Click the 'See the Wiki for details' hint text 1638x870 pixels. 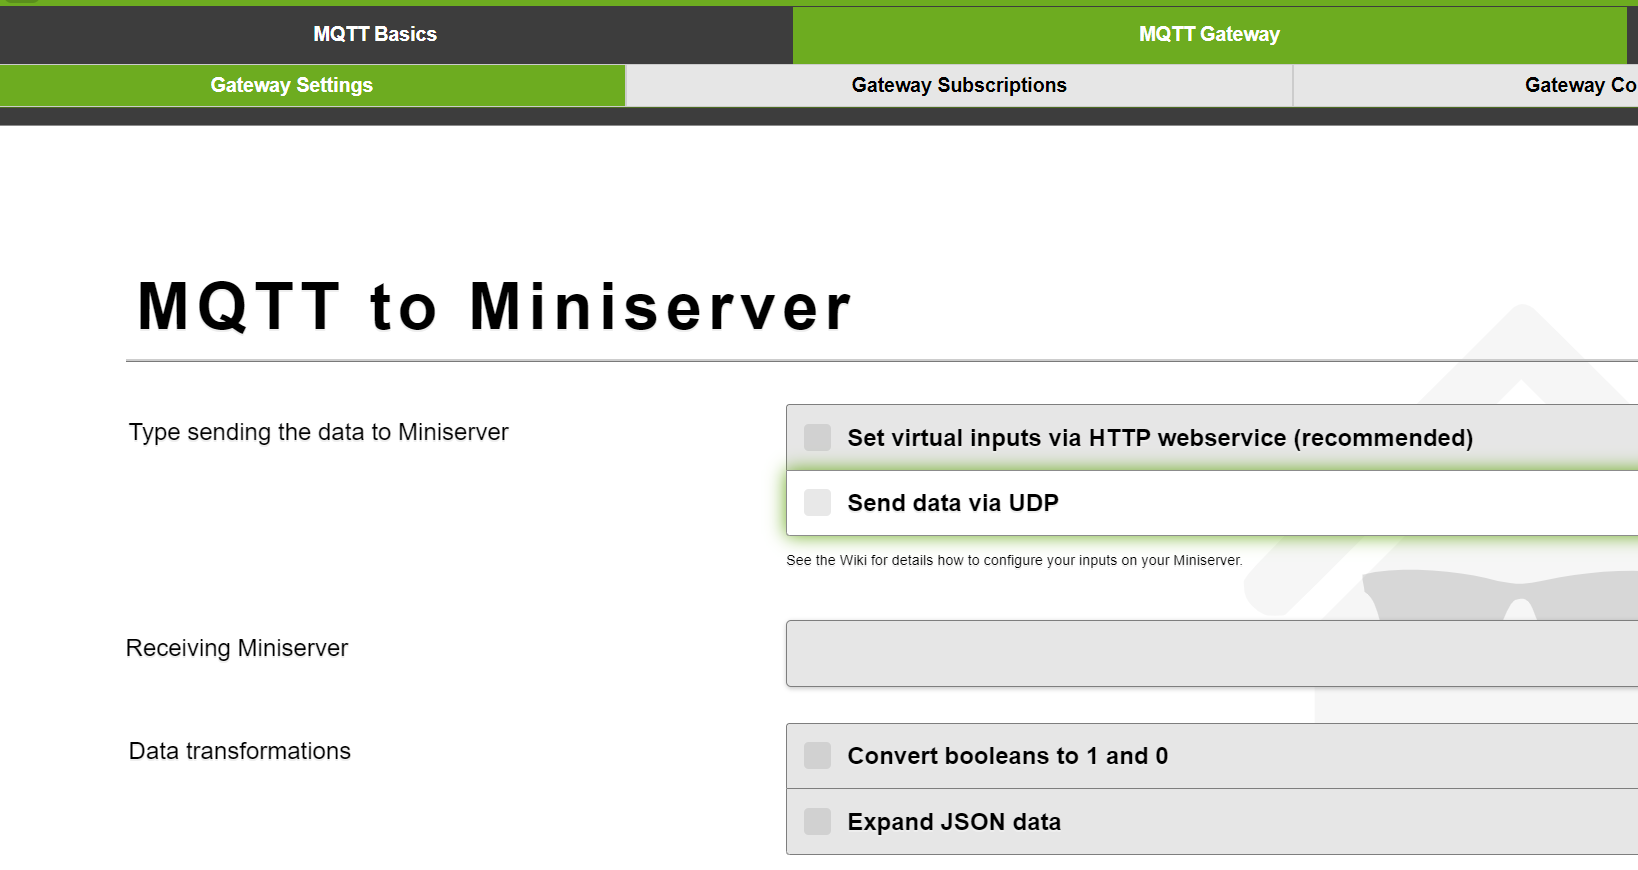pyautogui.click(x=1014, y=560)
